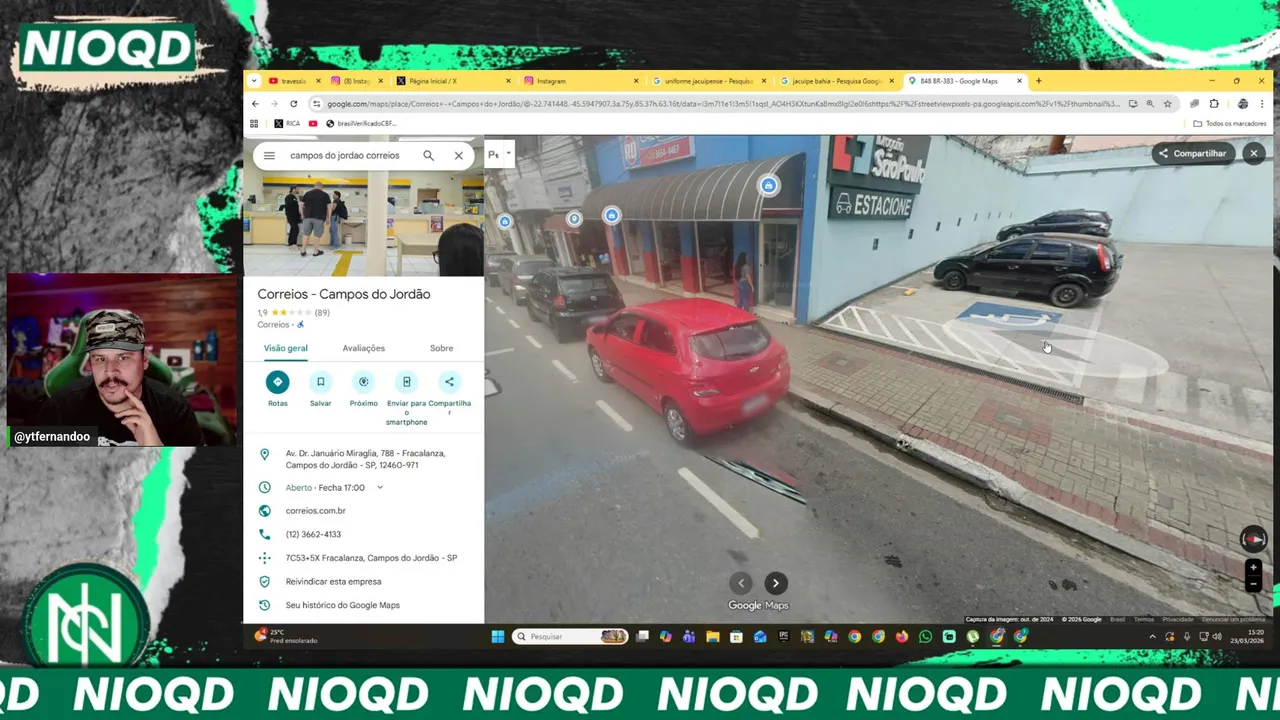Screen dimensions: 1280x720
Task: Open Seu histórico do Google Maps
Action: coord(342,605)
